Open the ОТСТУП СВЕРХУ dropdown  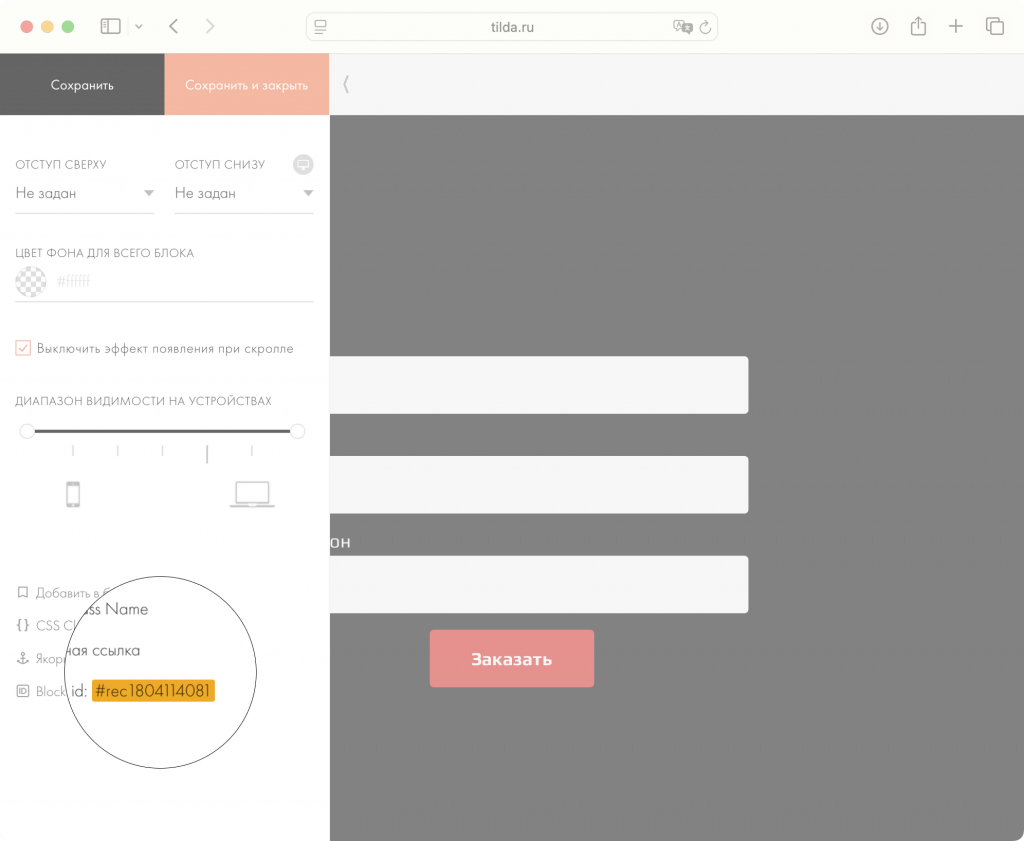coord(85,193)
